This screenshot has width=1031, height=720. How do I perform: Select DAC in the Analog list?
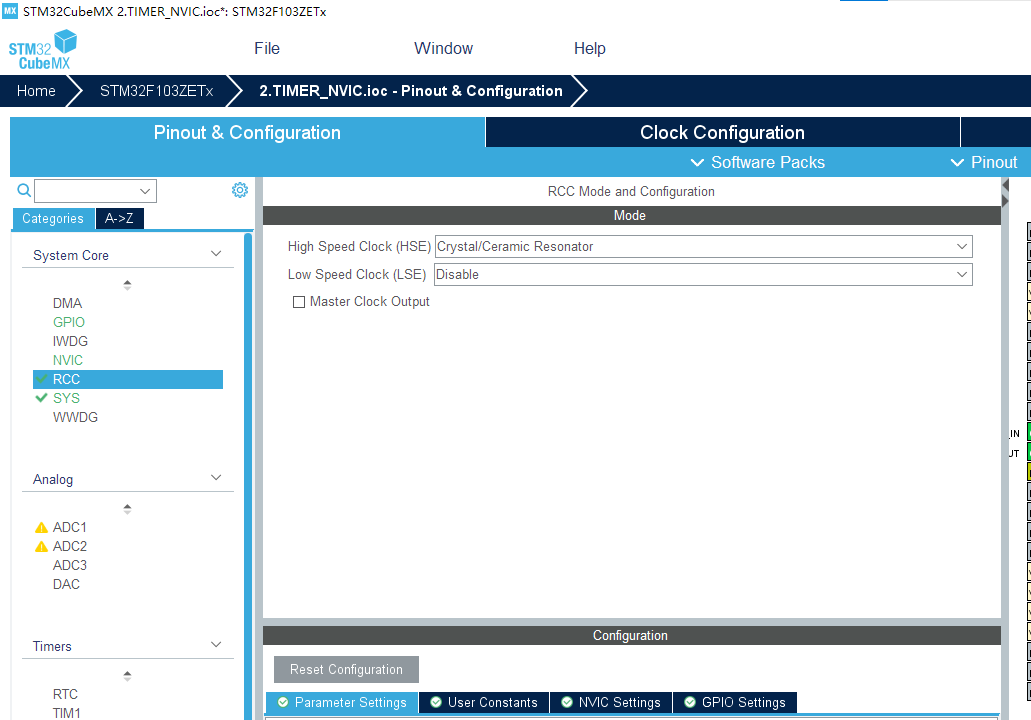66,585
